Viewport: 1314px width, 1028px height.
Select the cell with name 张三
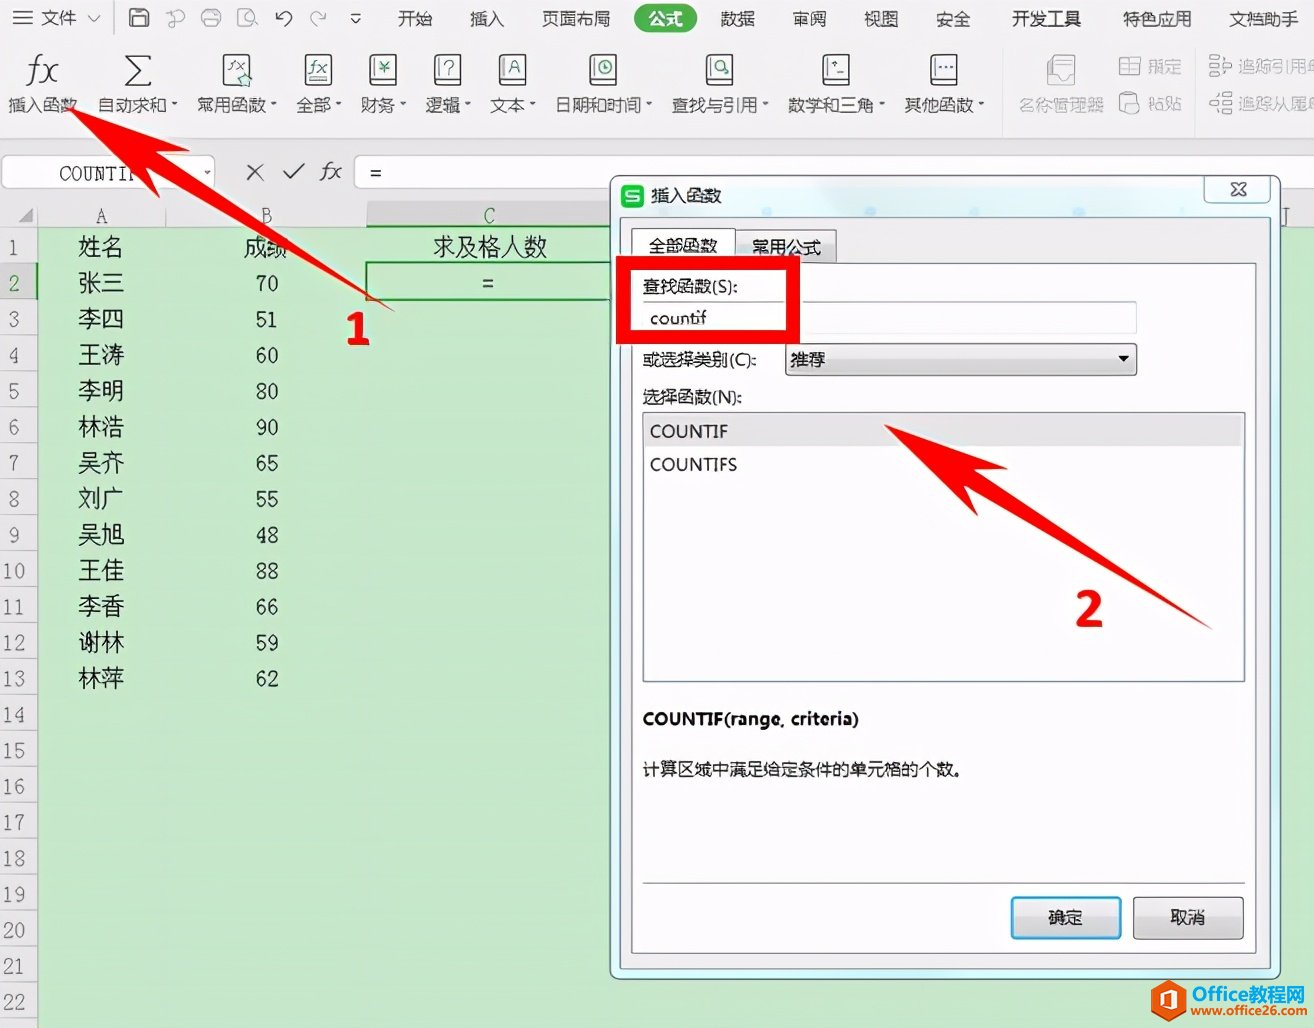(x=101, y=283)
